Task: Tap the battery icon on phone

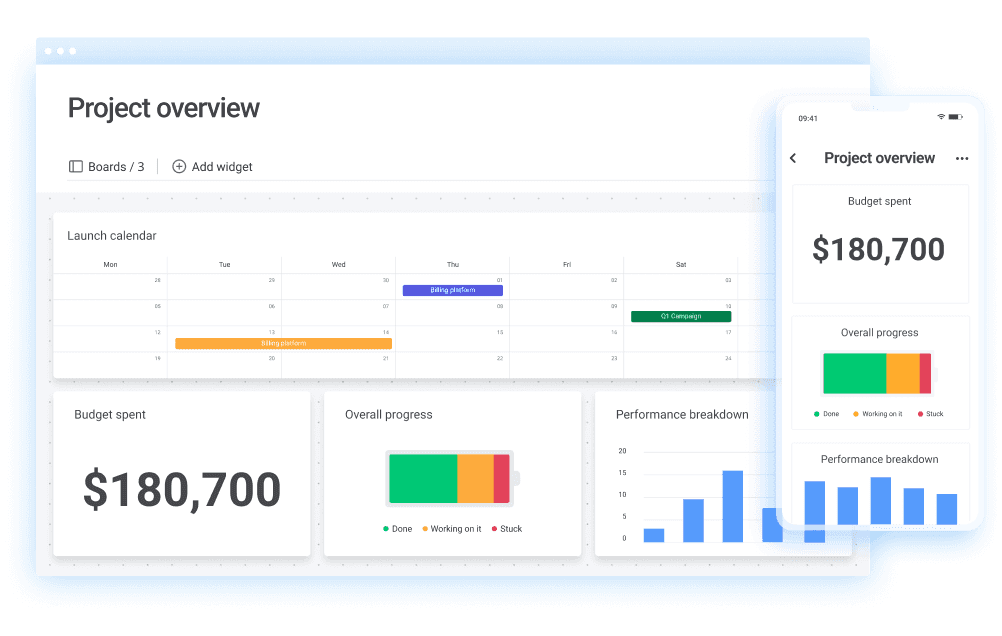Action: point(956,118)
